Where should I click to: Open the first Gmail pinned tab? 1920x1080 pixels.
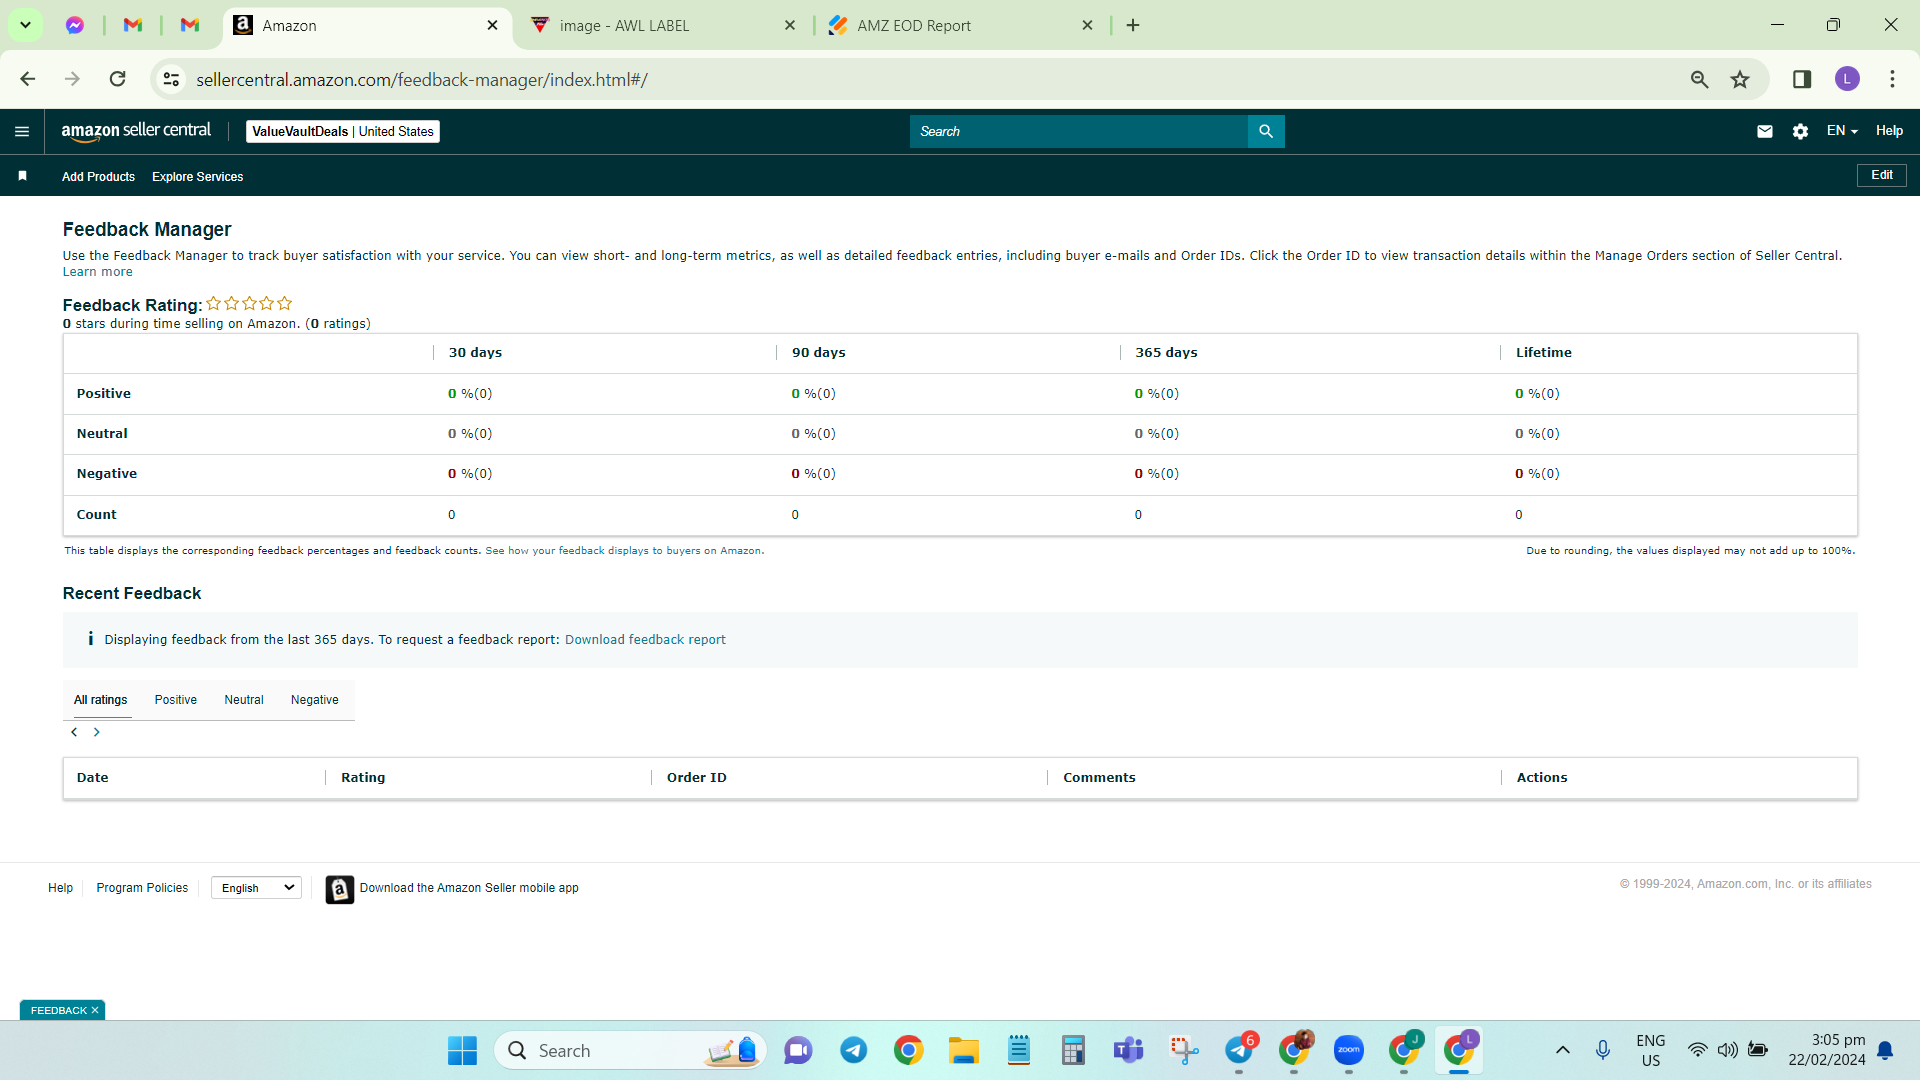(133, 25)
